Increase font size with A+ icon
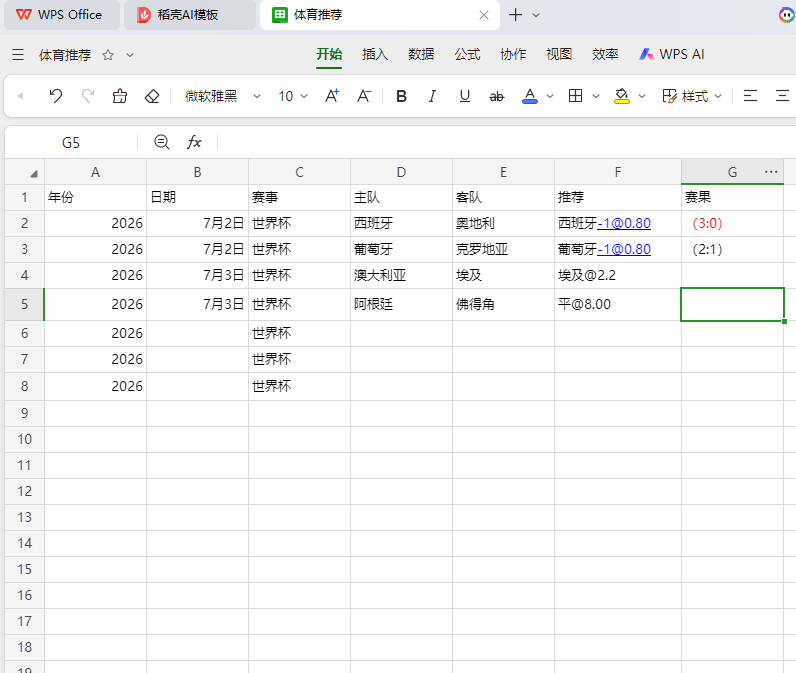 [x=332, y=96]
